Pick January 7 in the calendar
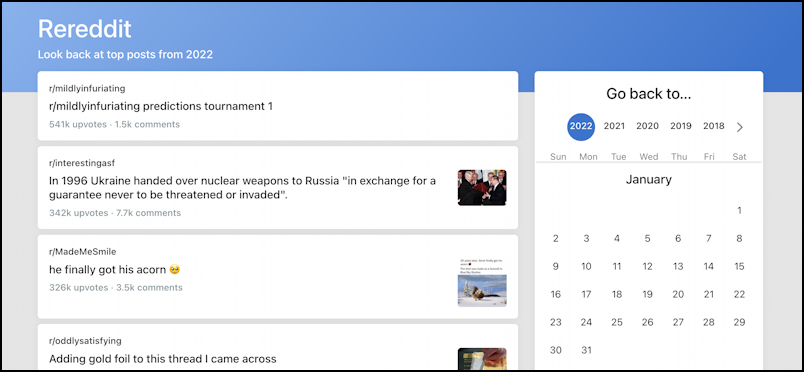 [x=709, y=239]
